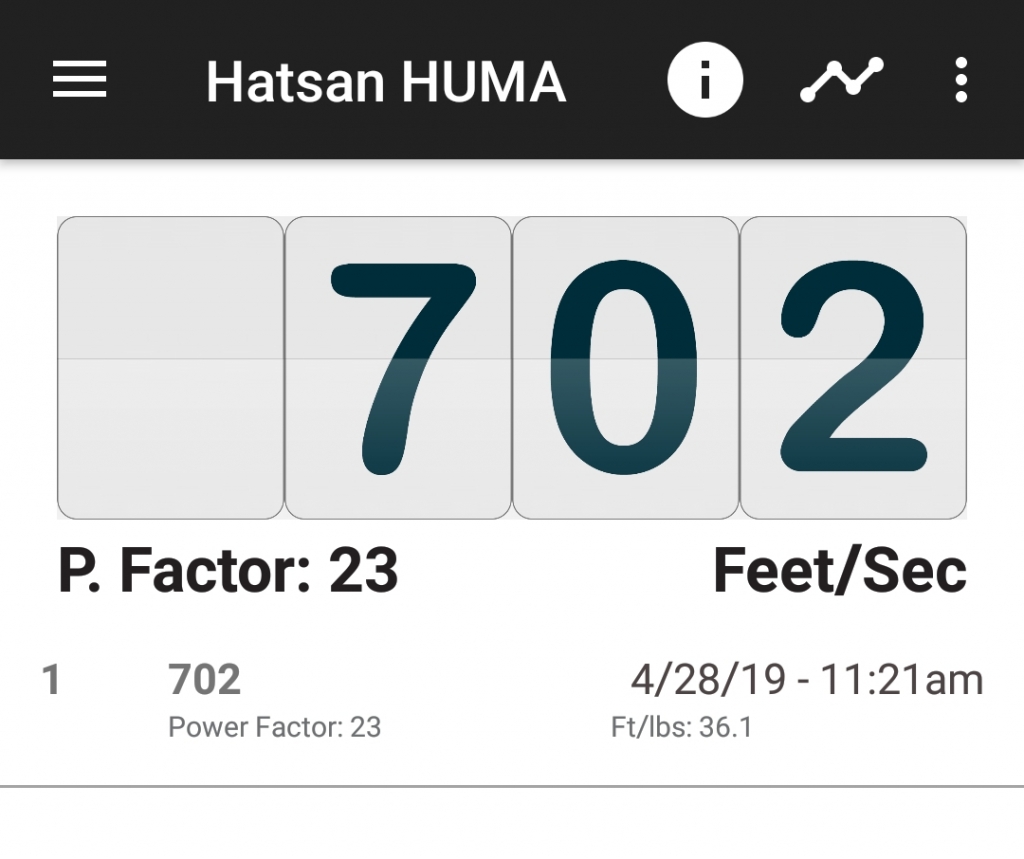Tap the Power Factor: 23 subtext
Image resolution: width=1024 pixels, height=859 pixels.
[x=274, y=727]
